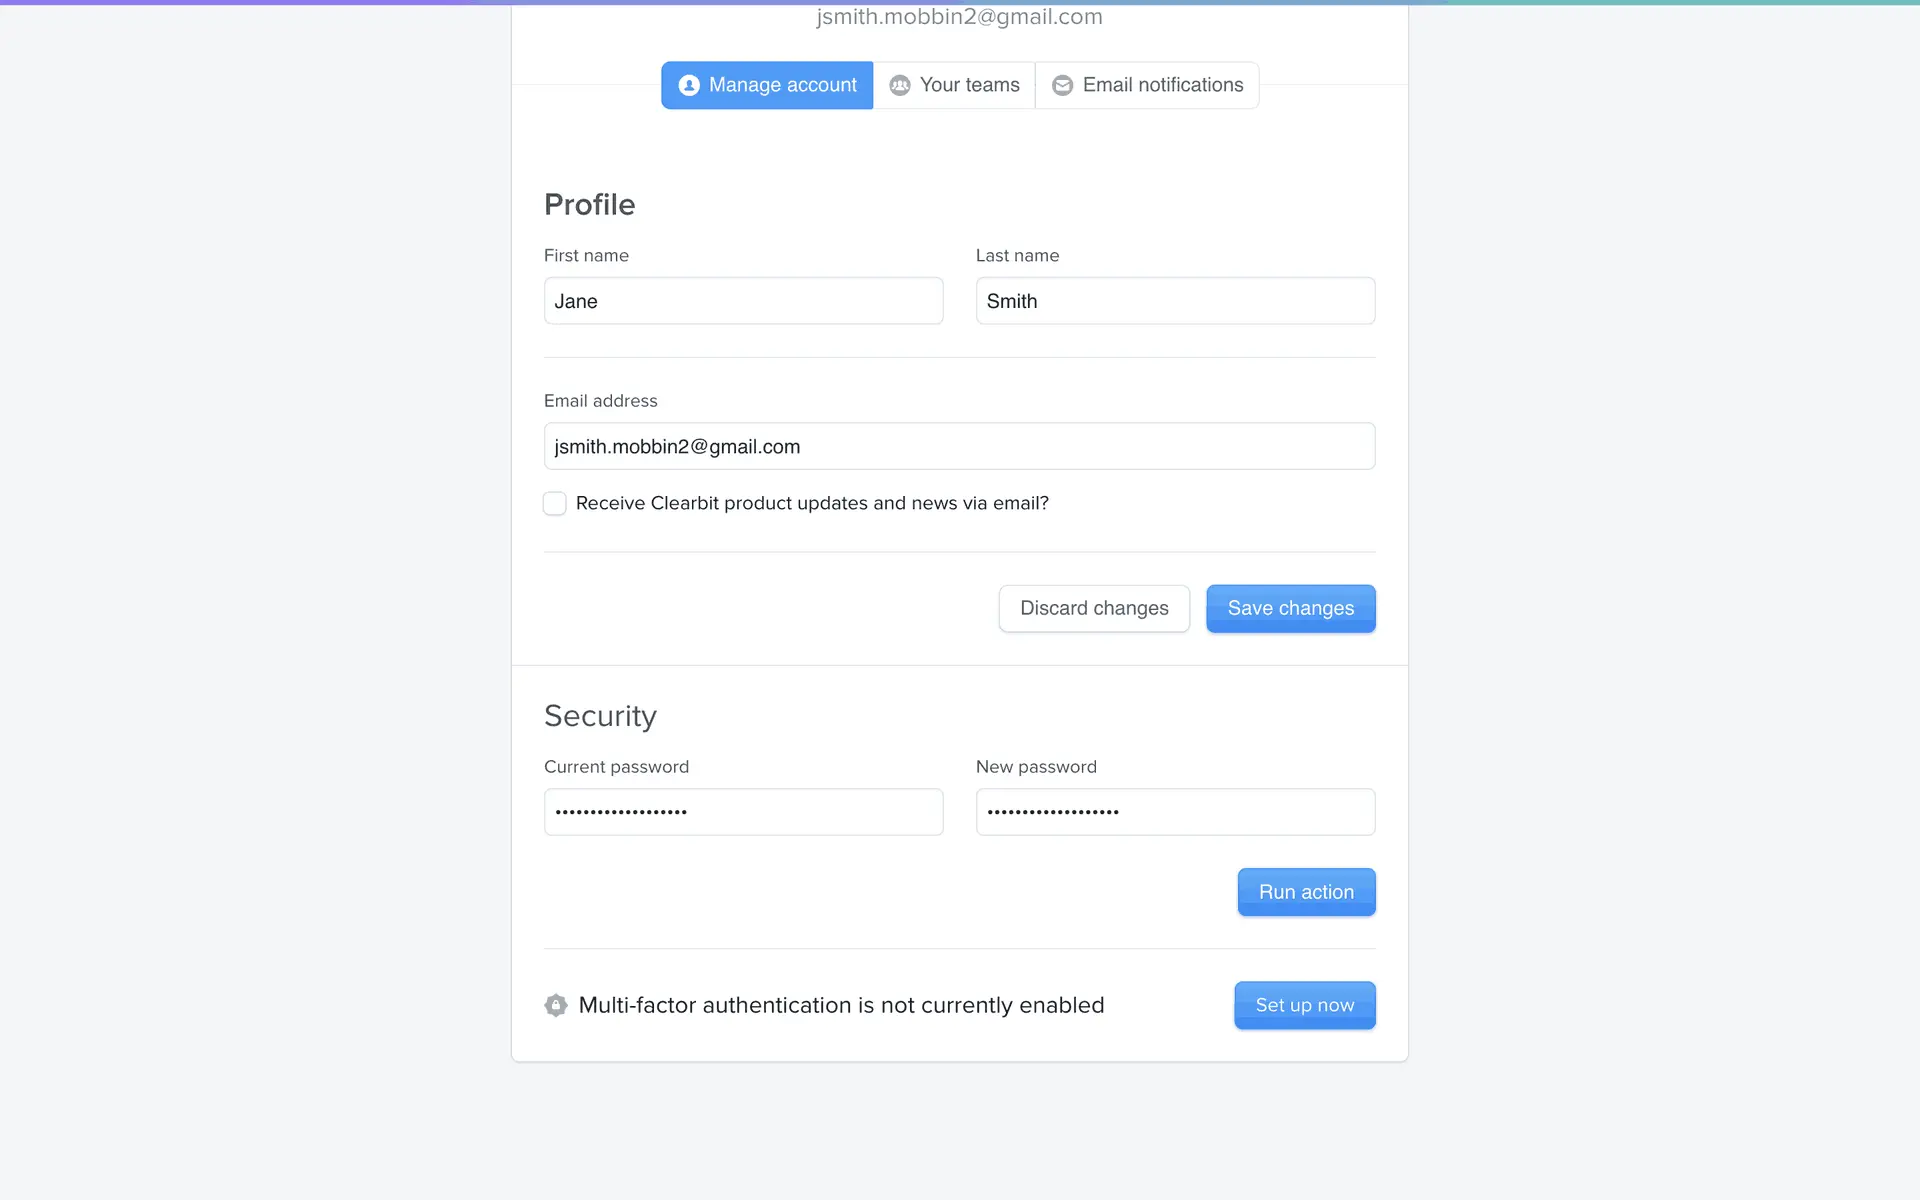The height and width of the screenshot is (1200, 1920).
Task: Click into the Last name field with Smith
Action: point(1175,301)
